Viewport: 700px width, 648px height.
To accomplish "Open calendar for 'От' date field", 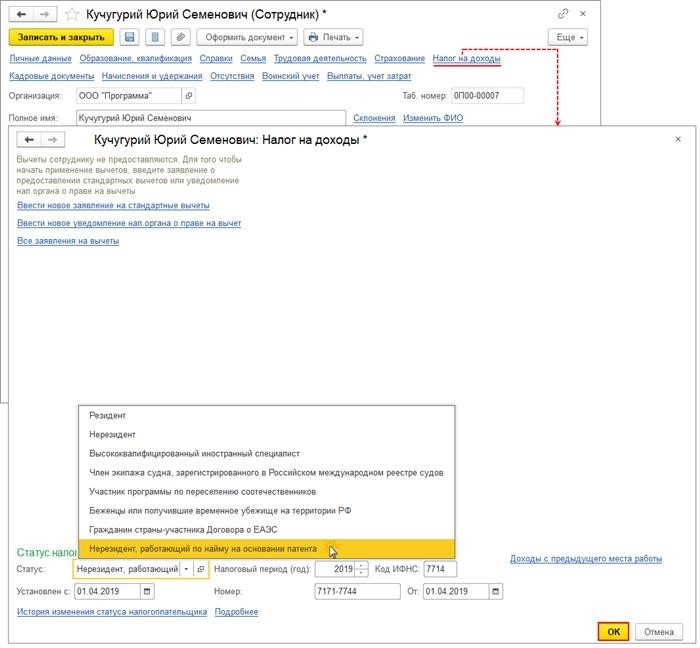I will [x=495, y=591].
